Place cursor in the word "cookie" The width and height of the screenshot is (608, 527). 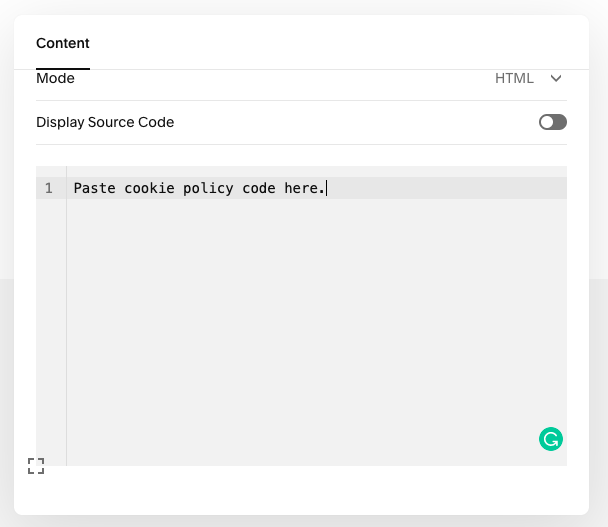click(x=149, y=188)
